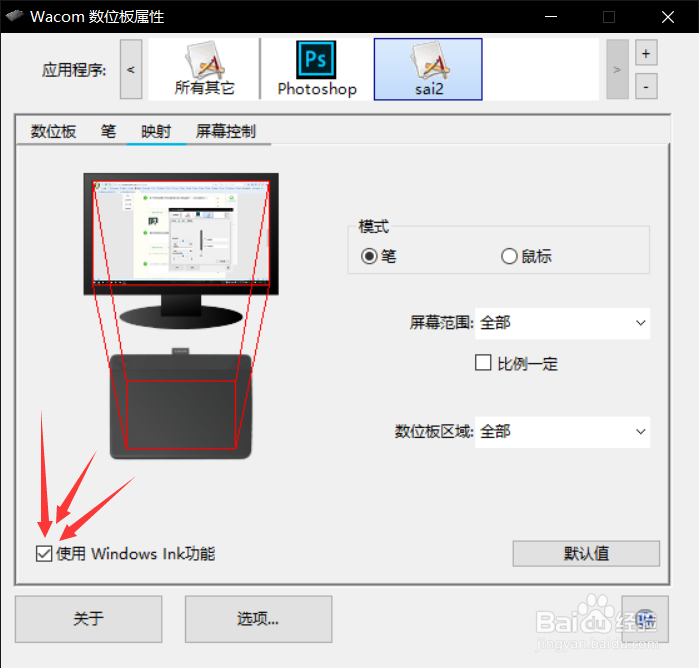Open the 映射 tab

156,132
